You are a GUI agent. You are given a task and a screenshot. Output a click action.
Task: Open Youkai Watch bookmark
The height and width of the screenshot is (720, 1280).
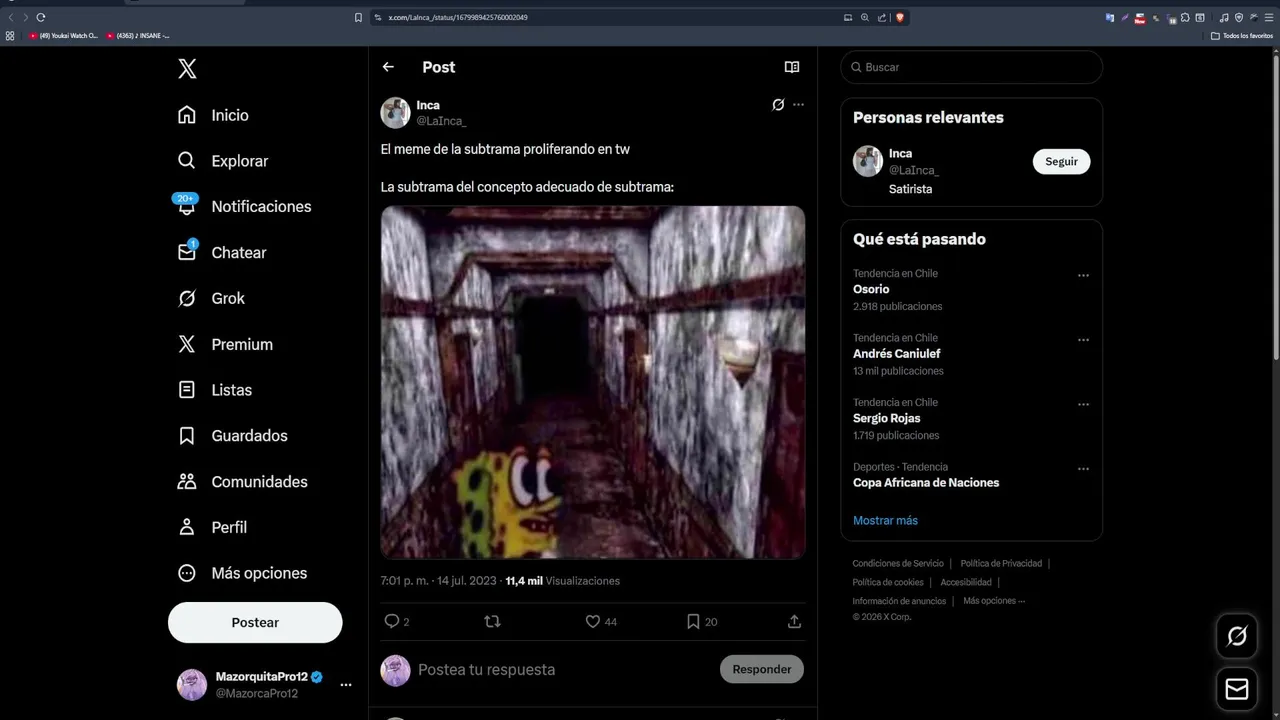64,36
